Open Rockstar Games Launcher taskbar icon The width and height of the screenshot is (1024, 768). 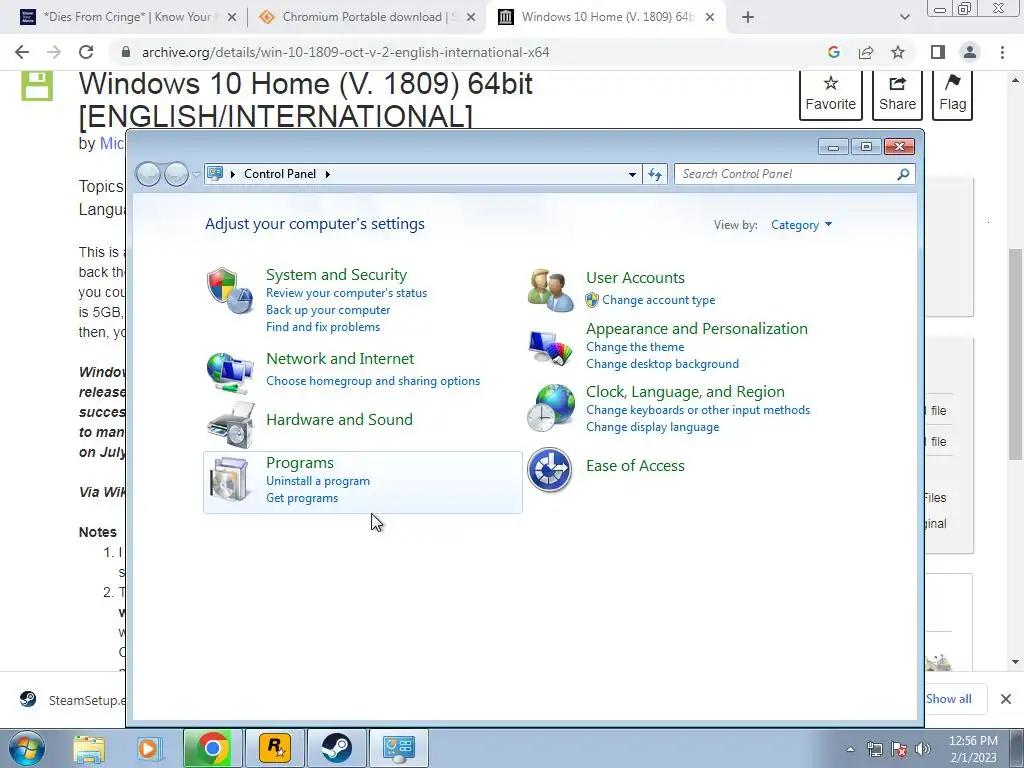click(x=275, y=748)
